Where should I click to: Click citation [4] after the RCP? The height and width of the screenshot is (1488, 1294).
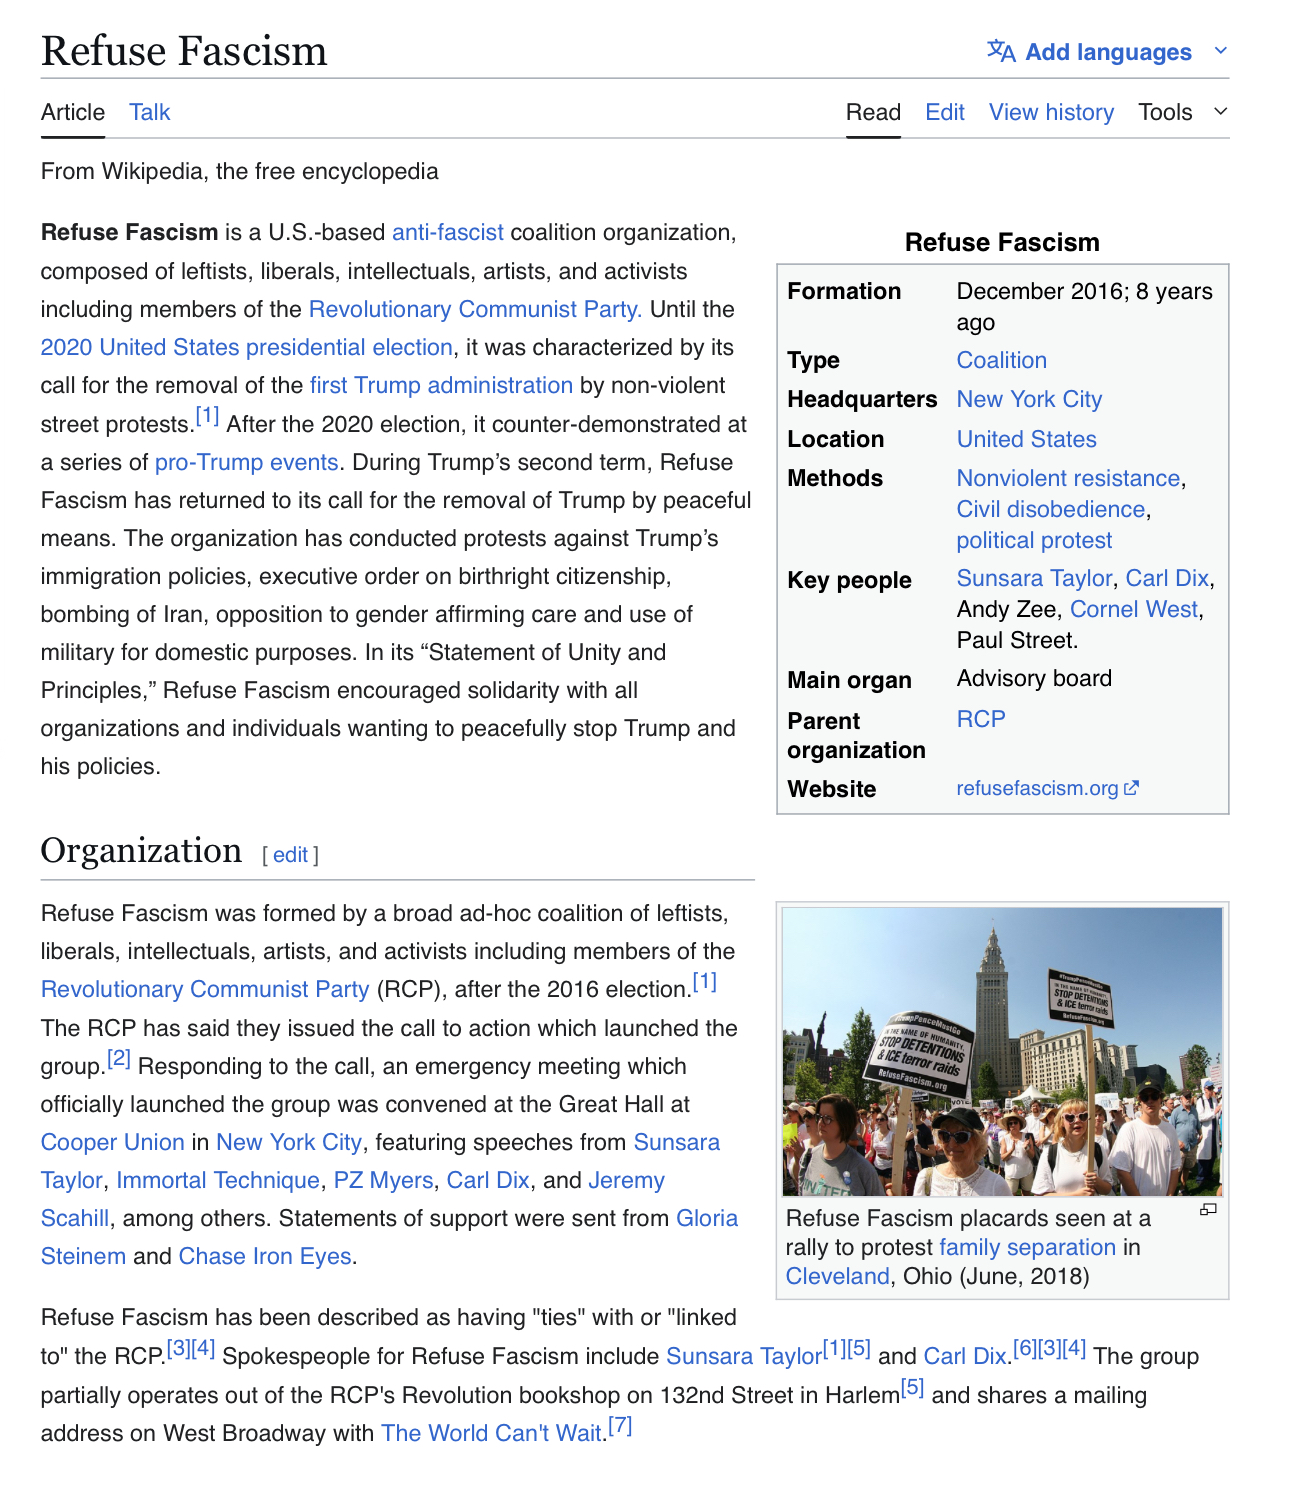coord(204,1348)
